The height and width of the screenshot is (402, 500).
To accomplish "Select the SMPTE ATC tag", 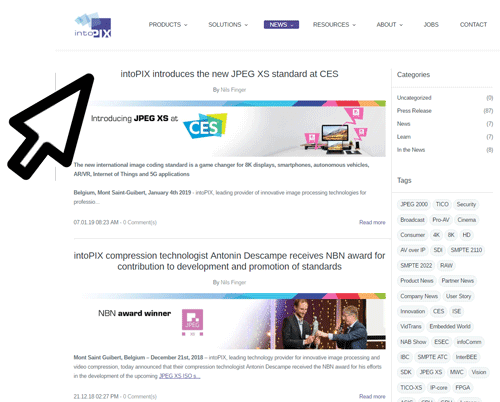I will (x=432, y=357).
